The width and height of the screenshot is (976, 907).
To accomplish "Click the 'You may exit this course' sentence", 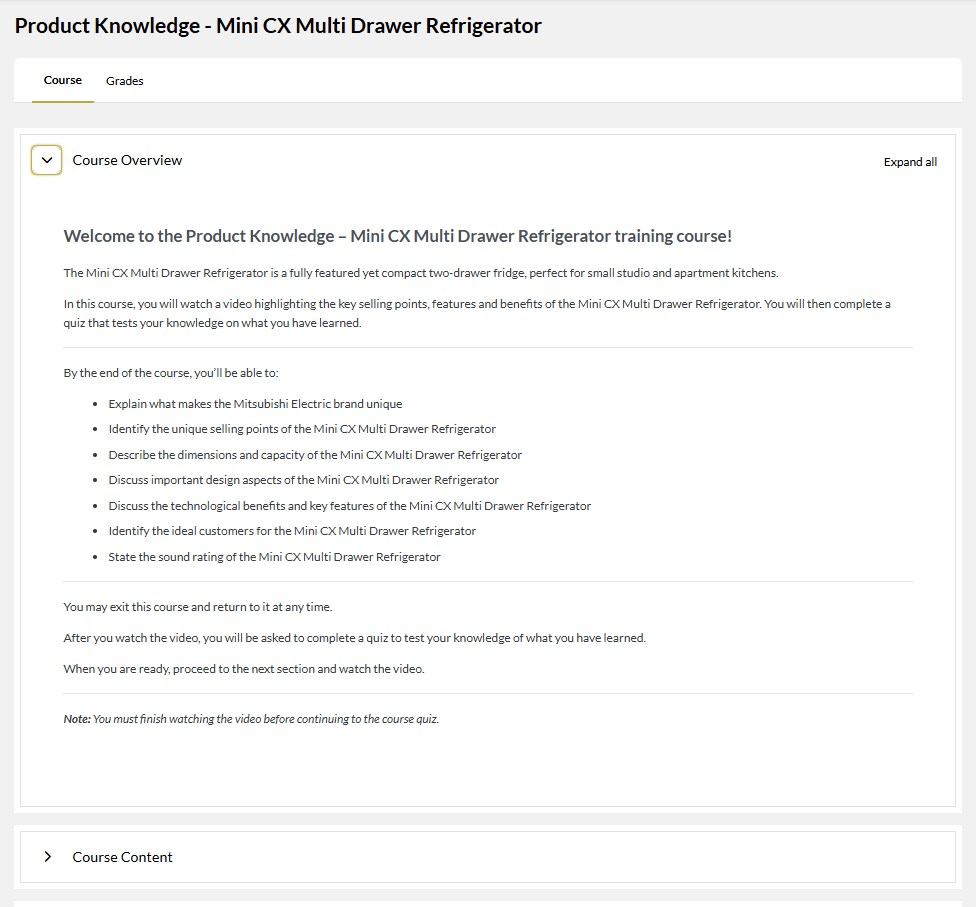I will [198, 607].
